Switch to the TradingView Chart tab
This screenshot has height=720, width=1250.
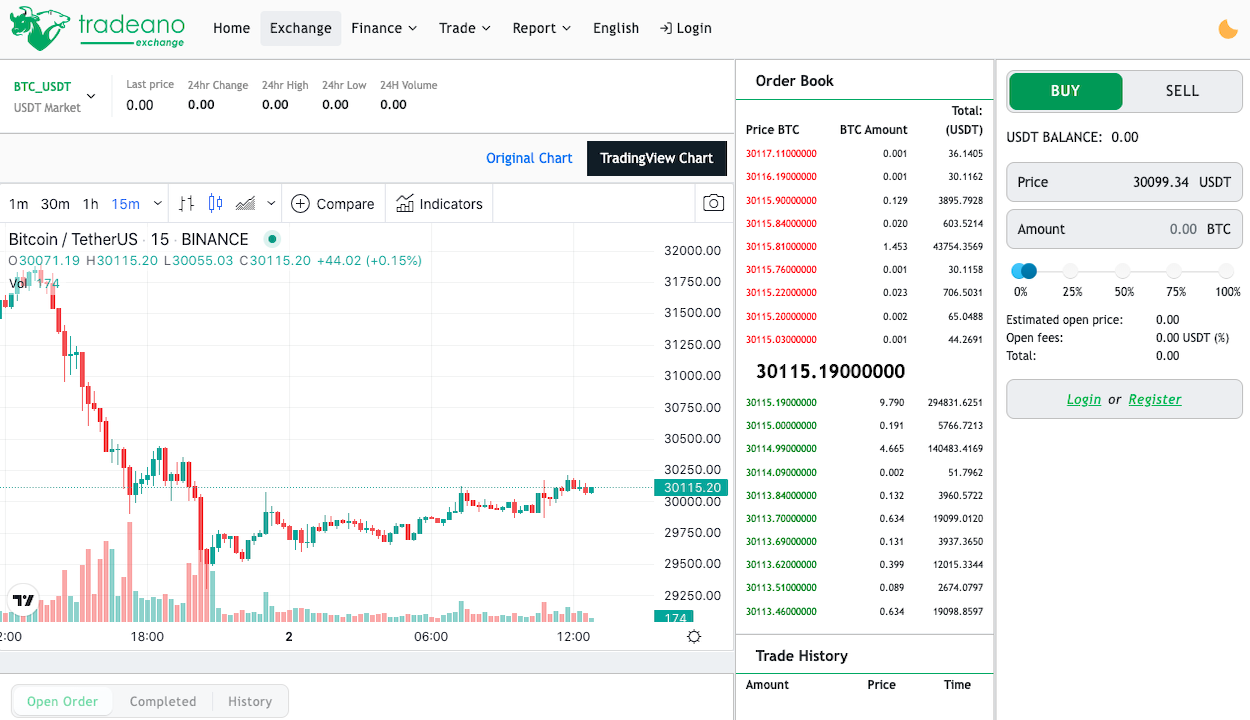tap(657, 158)
